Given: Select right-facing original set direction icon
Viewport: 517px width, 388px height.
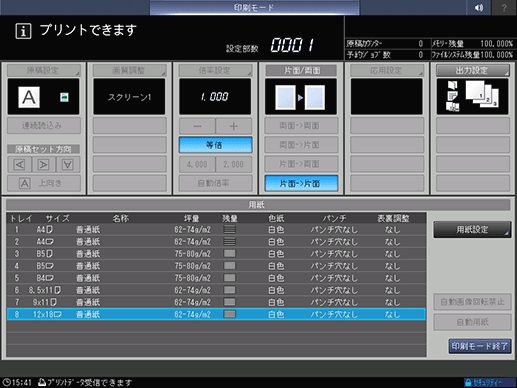Looking at the screenshot, I should 44,165.
